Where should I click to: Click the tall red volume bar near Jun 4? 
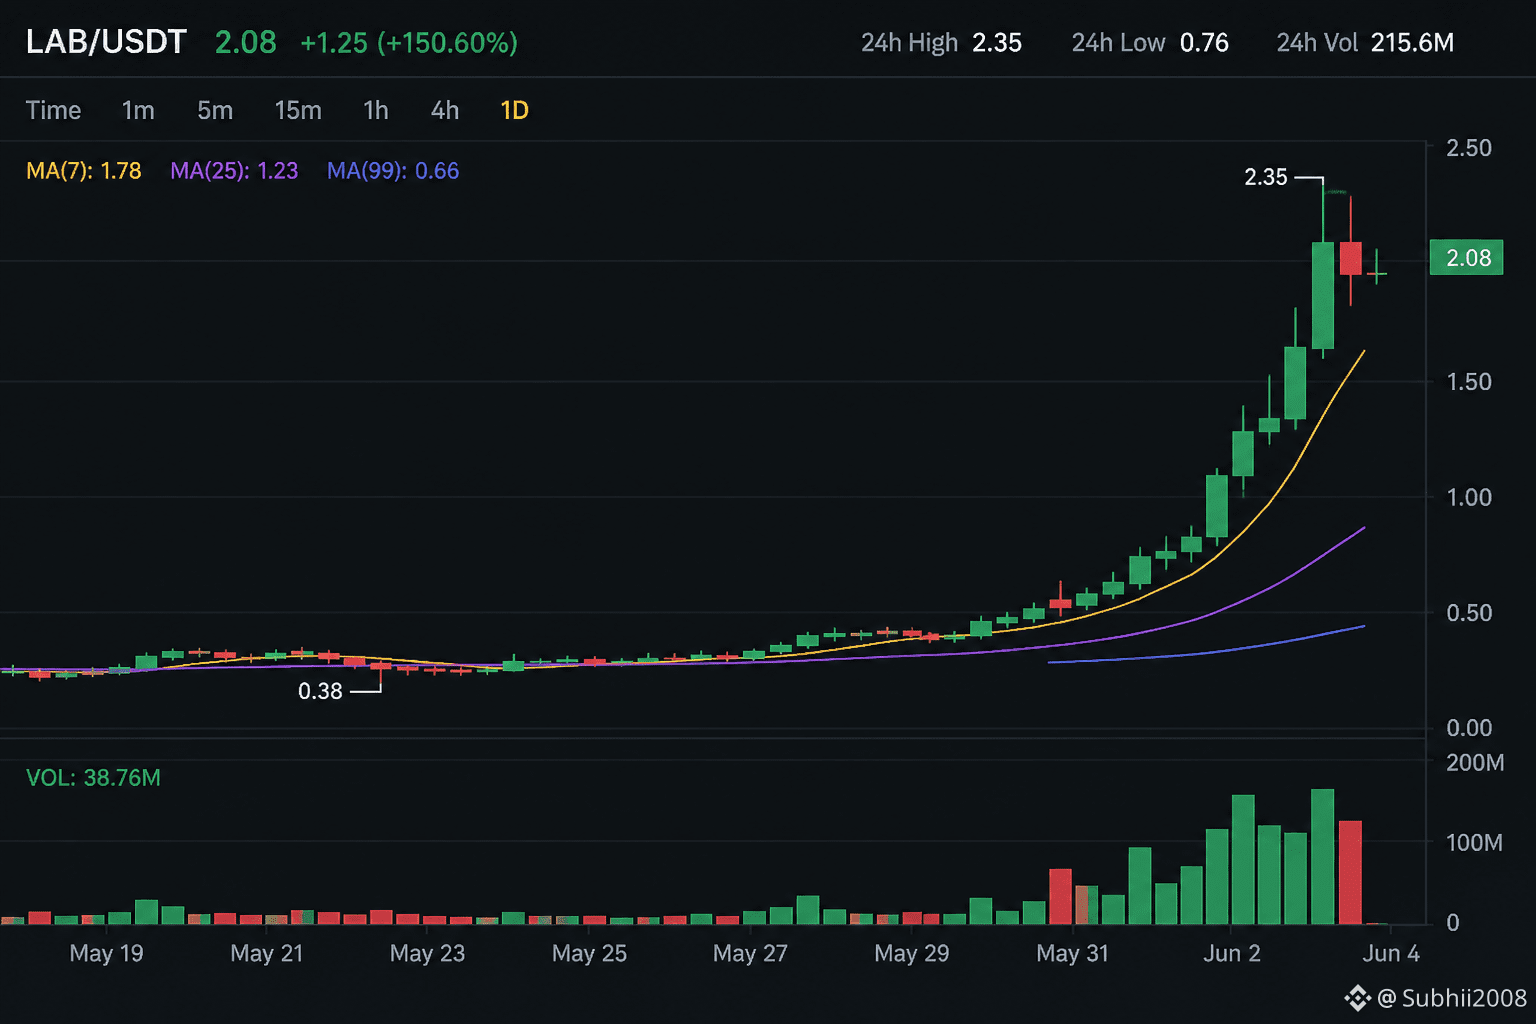tap(1350, 872)
